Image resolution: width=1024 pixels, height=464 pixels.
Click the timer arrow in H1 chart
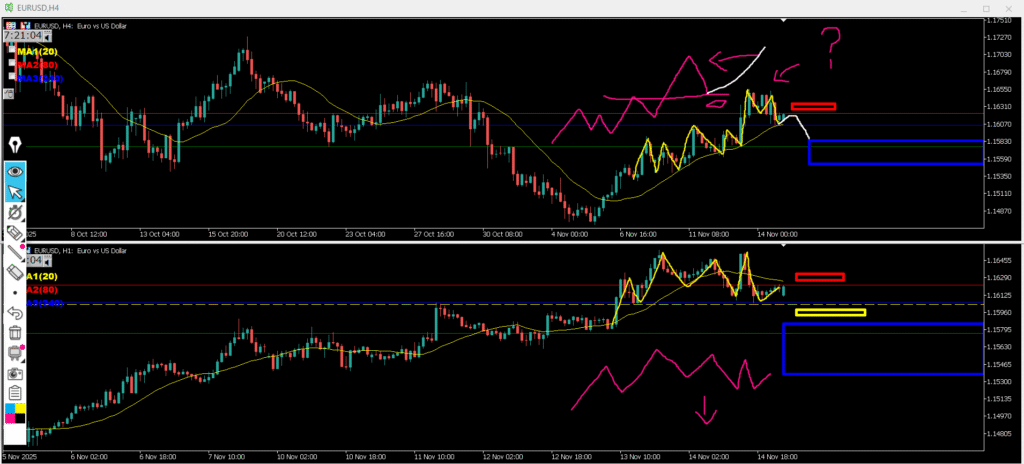point(48,261)
